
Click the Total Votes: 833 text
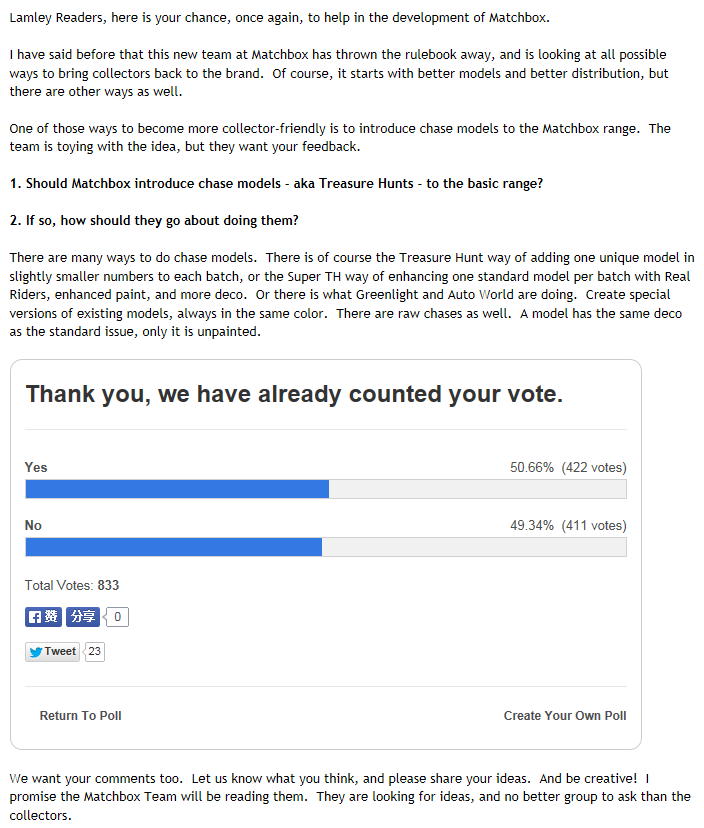pos(72,586)
